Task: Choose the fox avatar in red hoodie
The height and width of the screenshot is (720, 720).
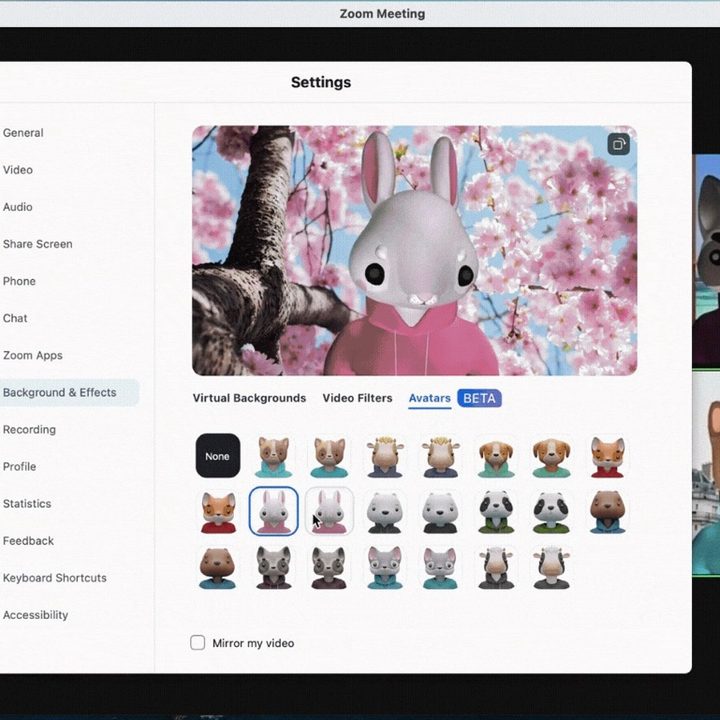Action: (608, 456)
